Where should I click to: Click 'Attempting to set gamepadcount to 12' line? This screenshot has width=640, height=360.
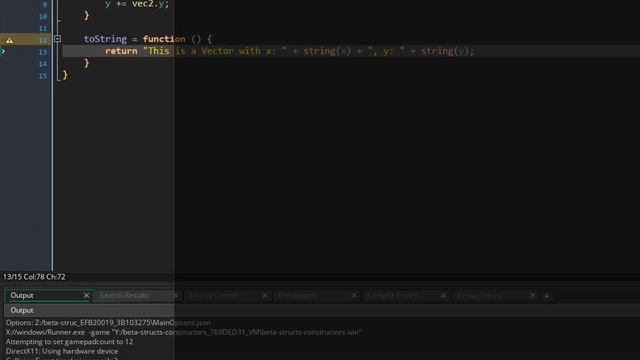pos(69,342)
